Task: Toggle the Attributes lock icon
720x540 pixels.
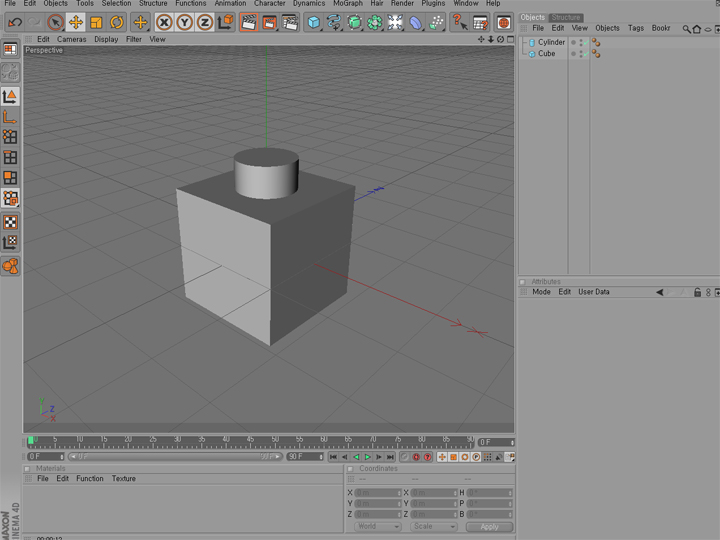Action: coord(697,292)
